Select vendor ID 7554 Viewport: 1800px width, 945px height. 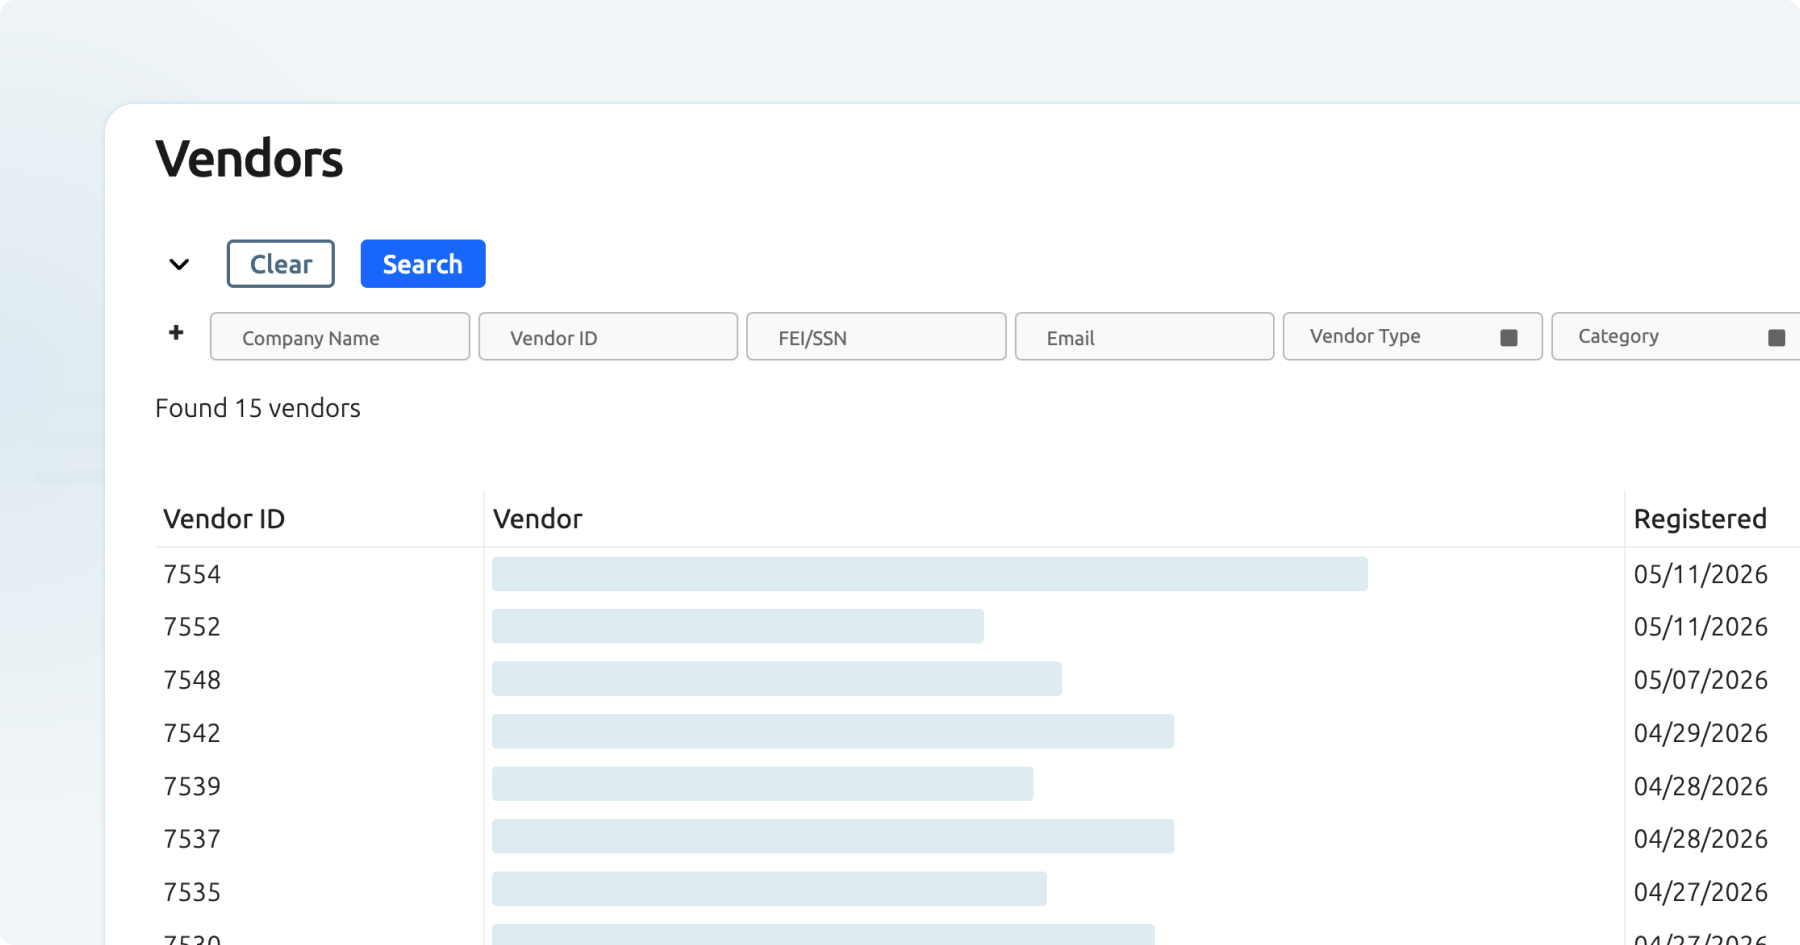[192, 574]
